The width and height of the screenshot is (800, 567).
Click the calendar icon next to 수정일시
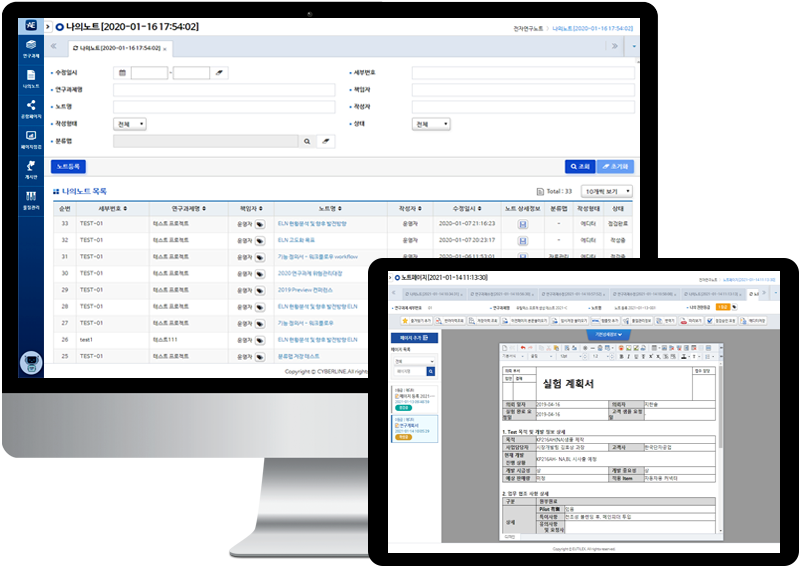tap(121, 73)
